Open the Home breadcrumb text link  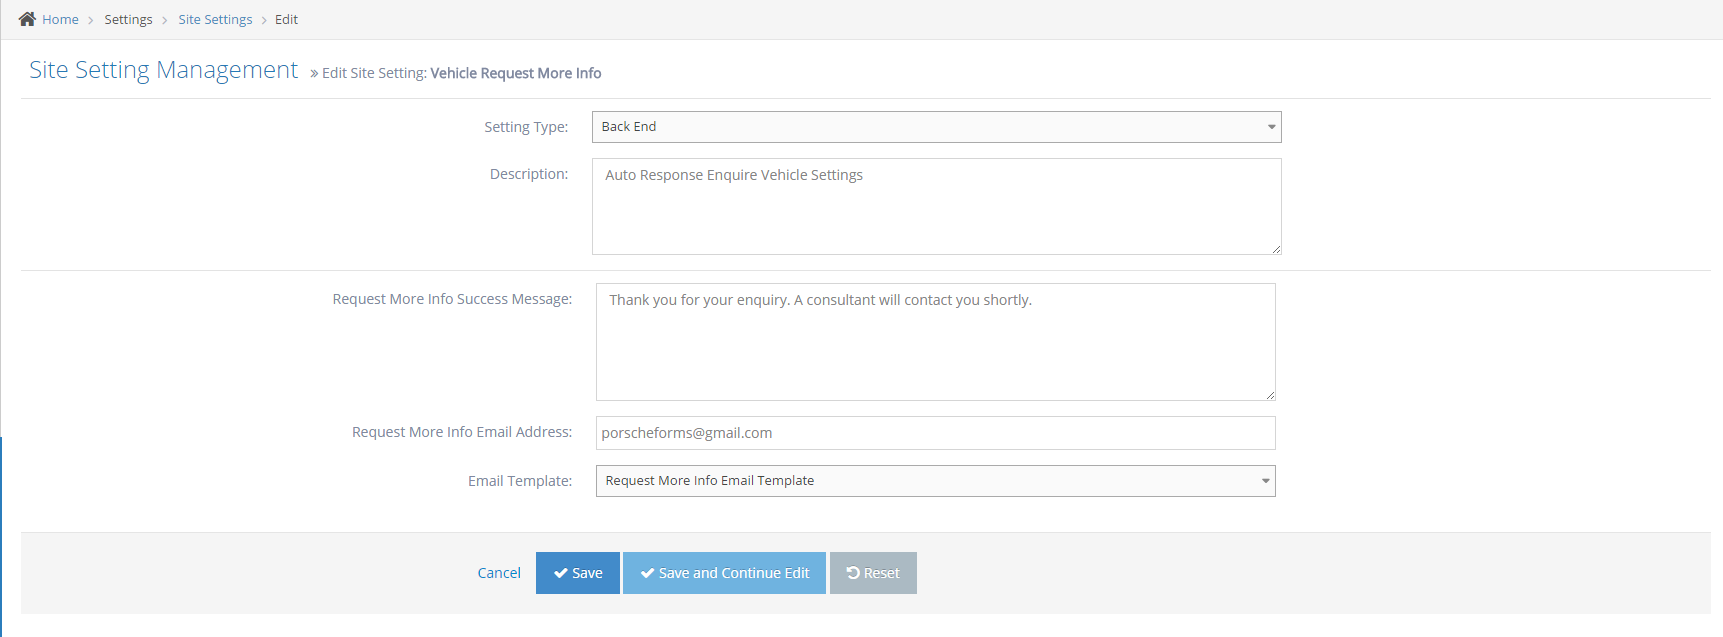[60, 20]
